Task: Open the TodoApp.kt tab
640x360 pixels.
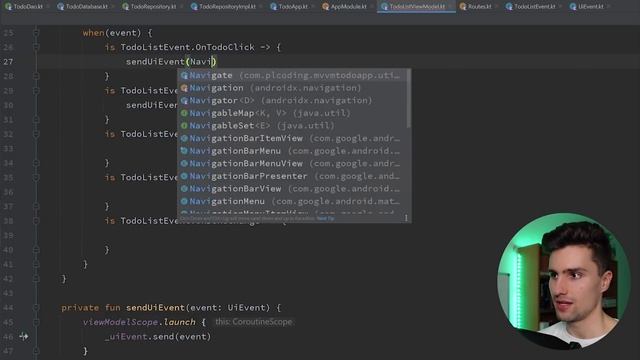Action: [x=290, y=7]
